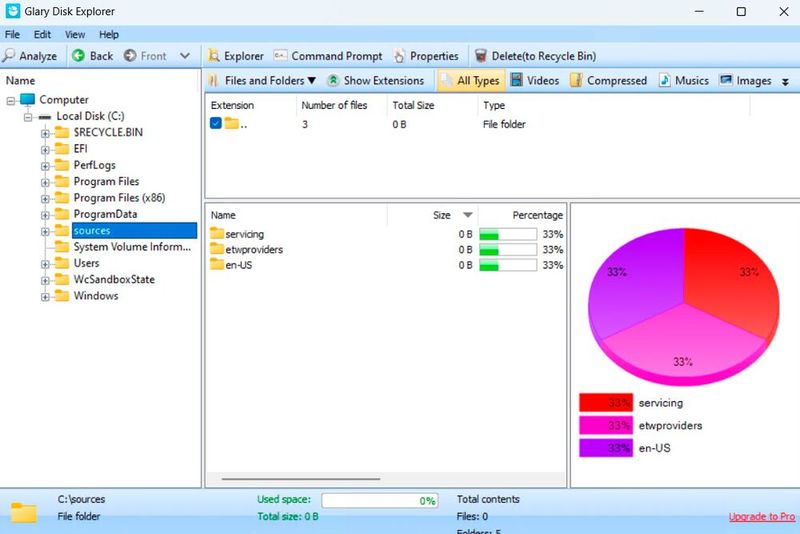The height and width of the screenshot is (534, 800).
Task: Select the Windows folder in tree
Action: [x=96, y=296]
